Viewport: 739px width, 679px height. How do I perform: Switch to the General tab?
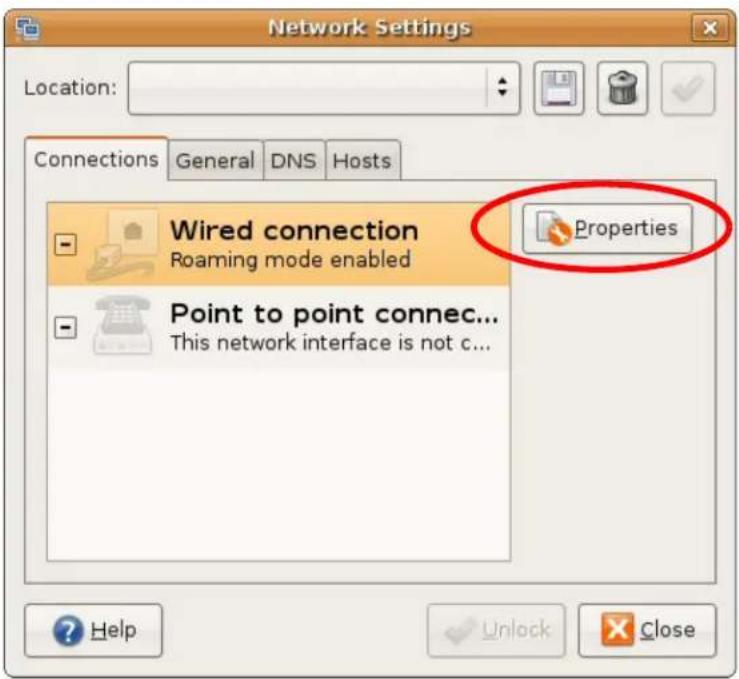point(215,161)
